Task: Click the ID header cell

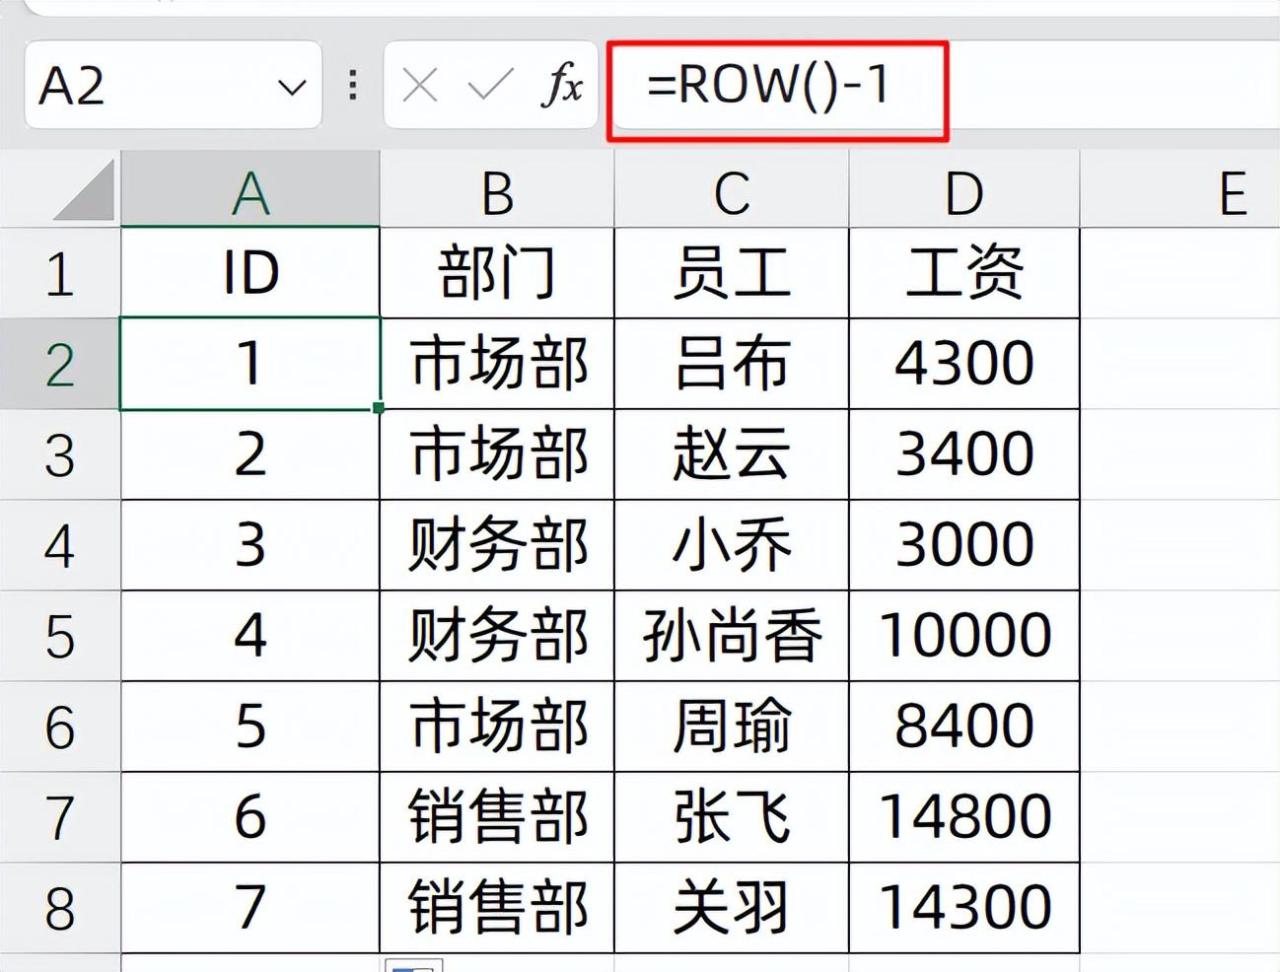Action: point(250,273)
